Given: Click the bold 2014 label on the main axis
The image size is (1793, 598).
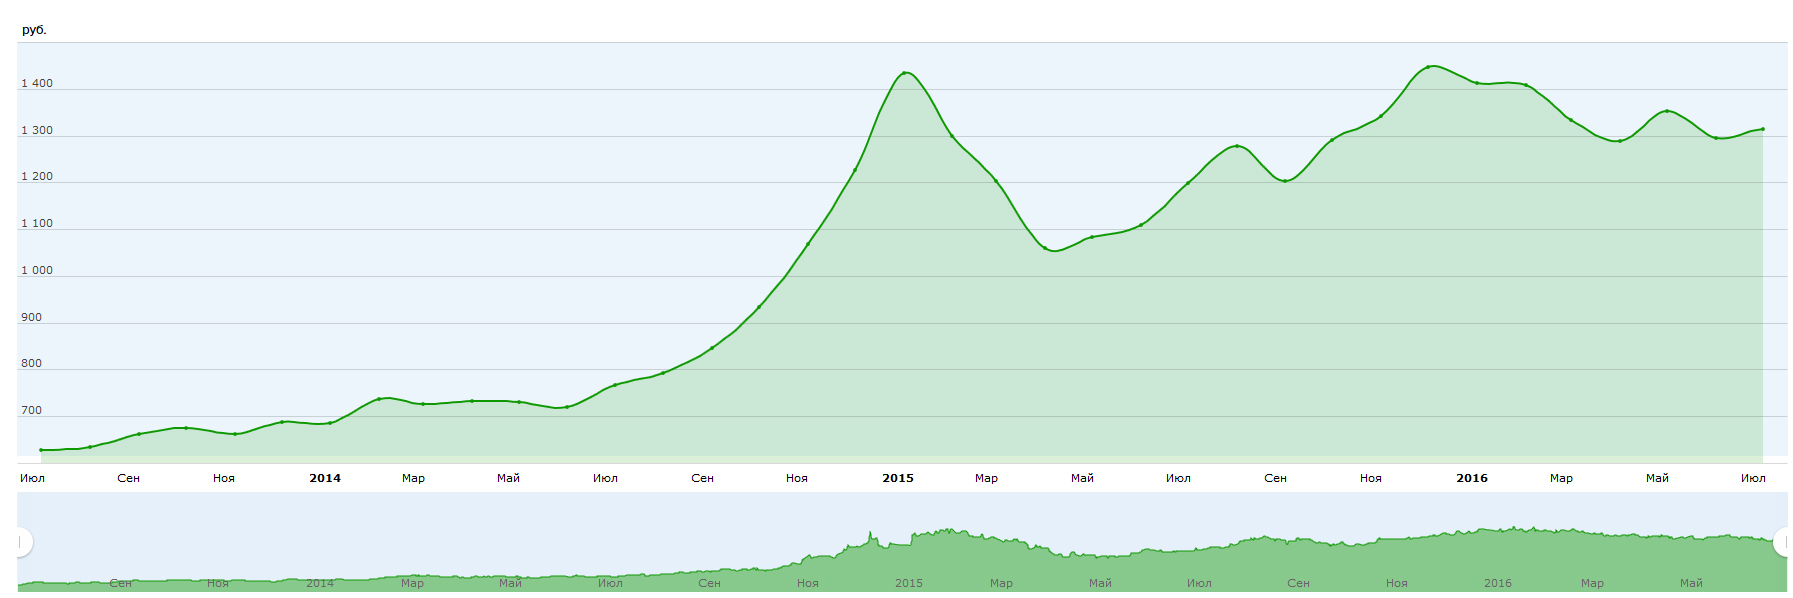Looking at the screenshot, I should coord(325,478).
